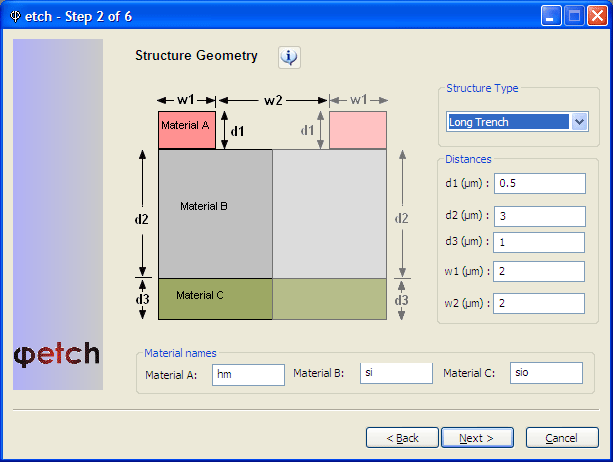Click the red Material A block in diagram
613x462 pixels.
pos(186,129)
